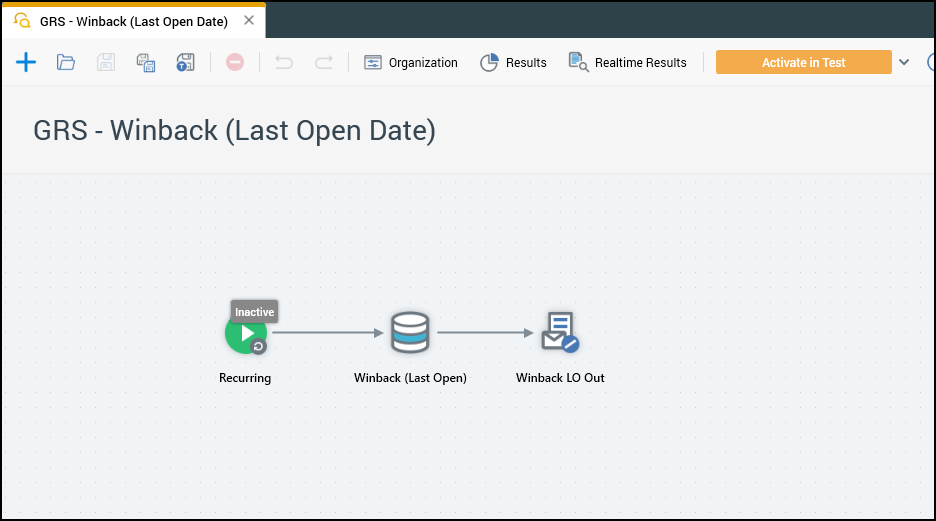View the Results report
Screen dimensions: 936x521
tap(514, 62)
